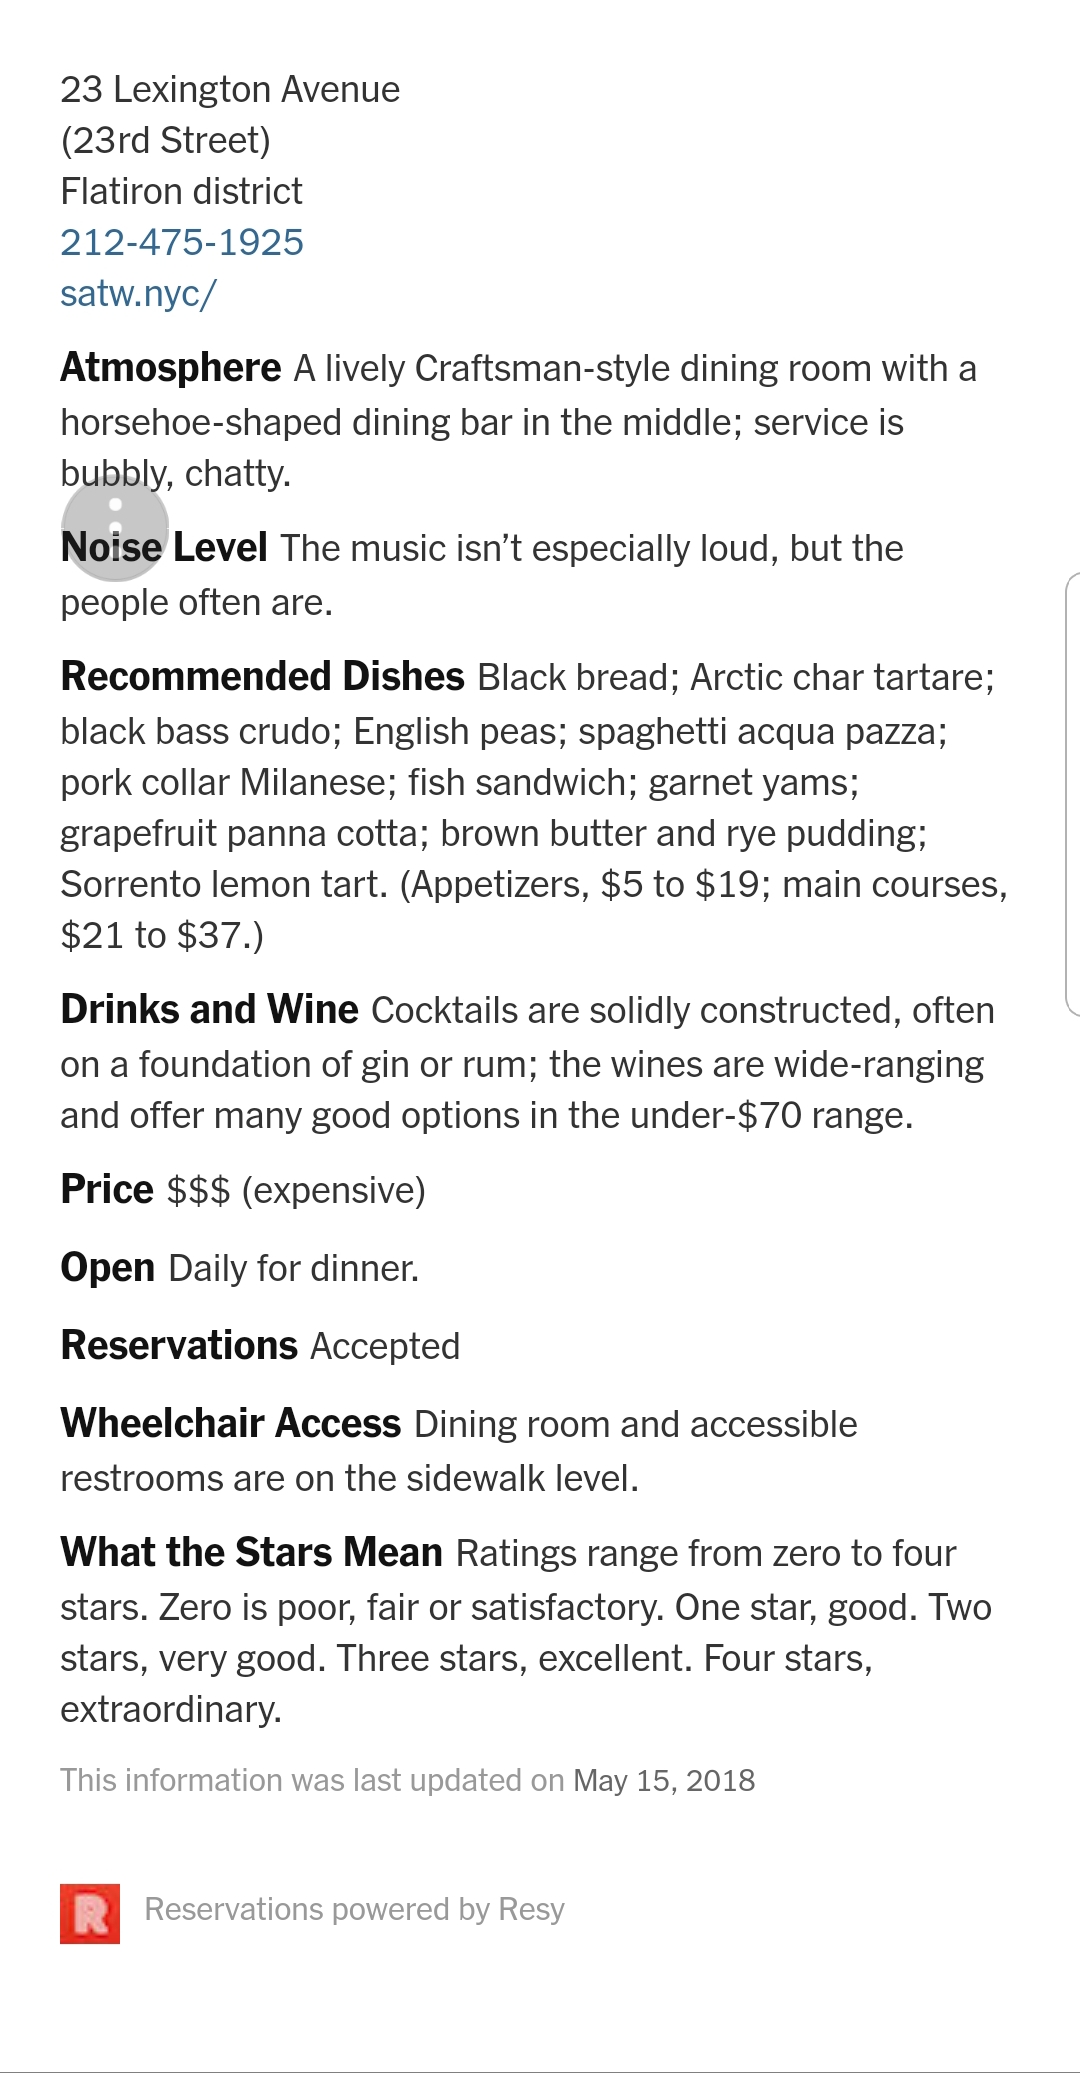This screenshot has width=1080, height=2073.
Task: Tap the 'Reservations powered by Resy' text
Action: [355, 1910]
